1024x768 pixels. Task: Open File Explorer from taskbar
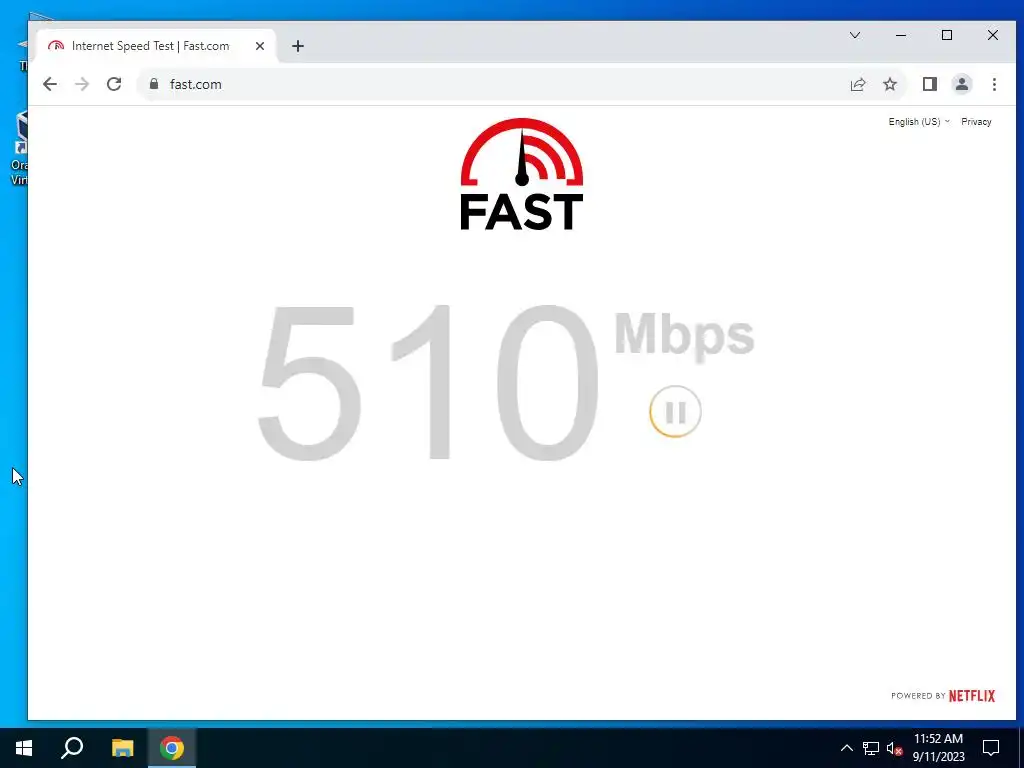pyautogui.click(x=122, y=748)
